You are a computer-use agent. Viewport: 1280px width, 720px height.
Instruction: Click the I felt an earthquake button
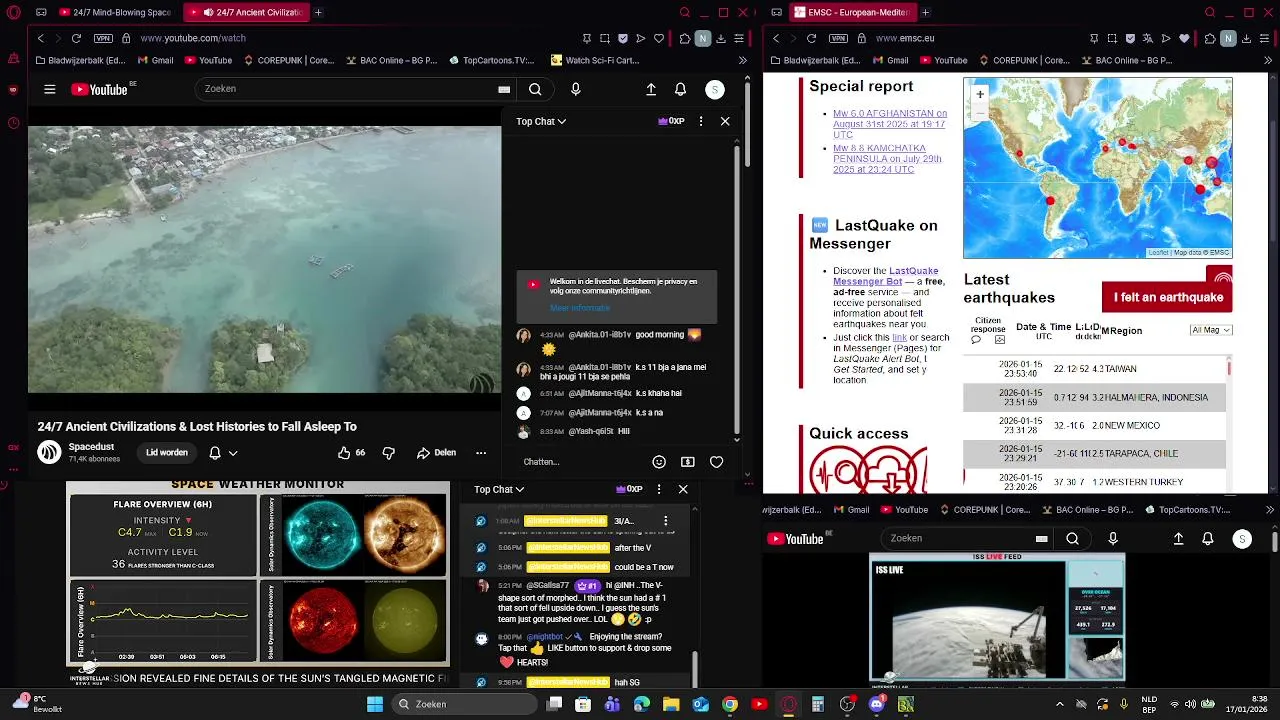click(x=1167, y=297)
